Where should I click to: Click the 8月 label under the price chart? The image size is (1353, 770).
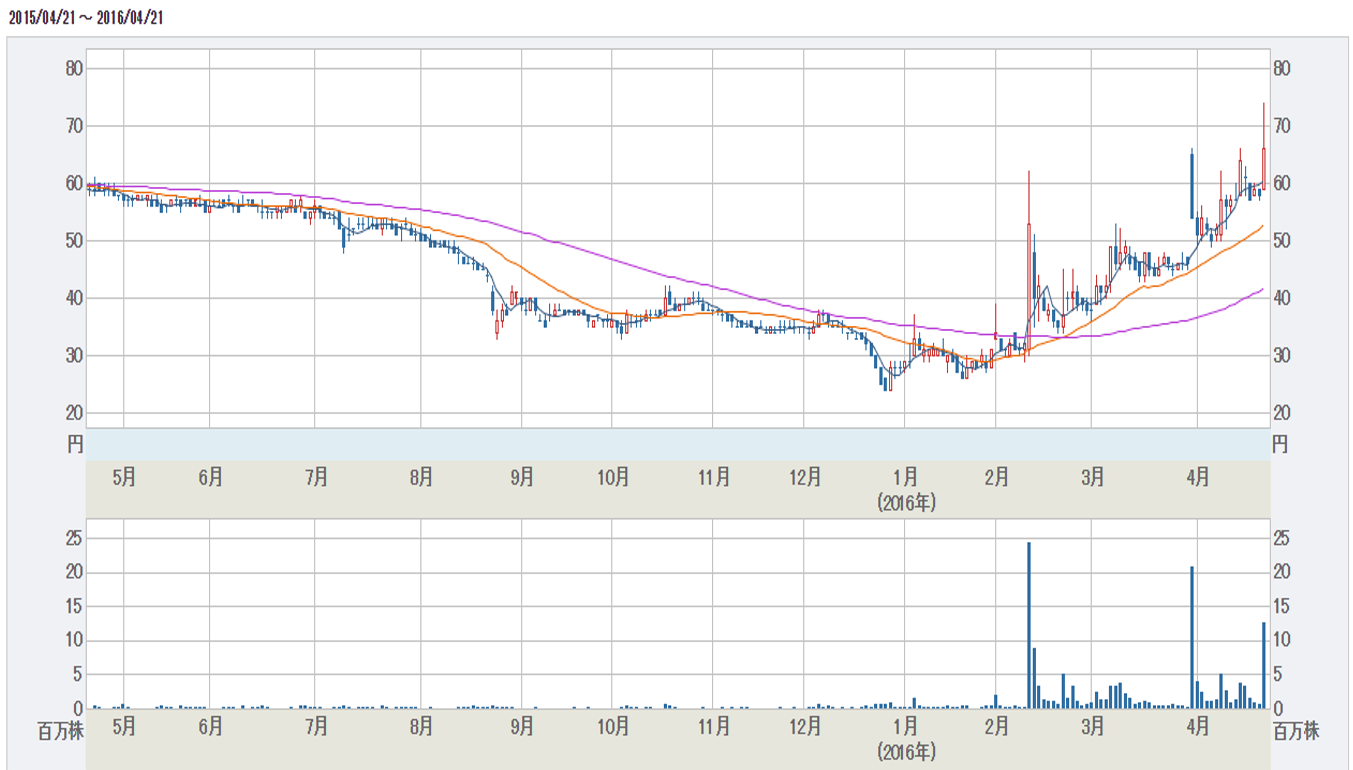(x=421, y=477)
